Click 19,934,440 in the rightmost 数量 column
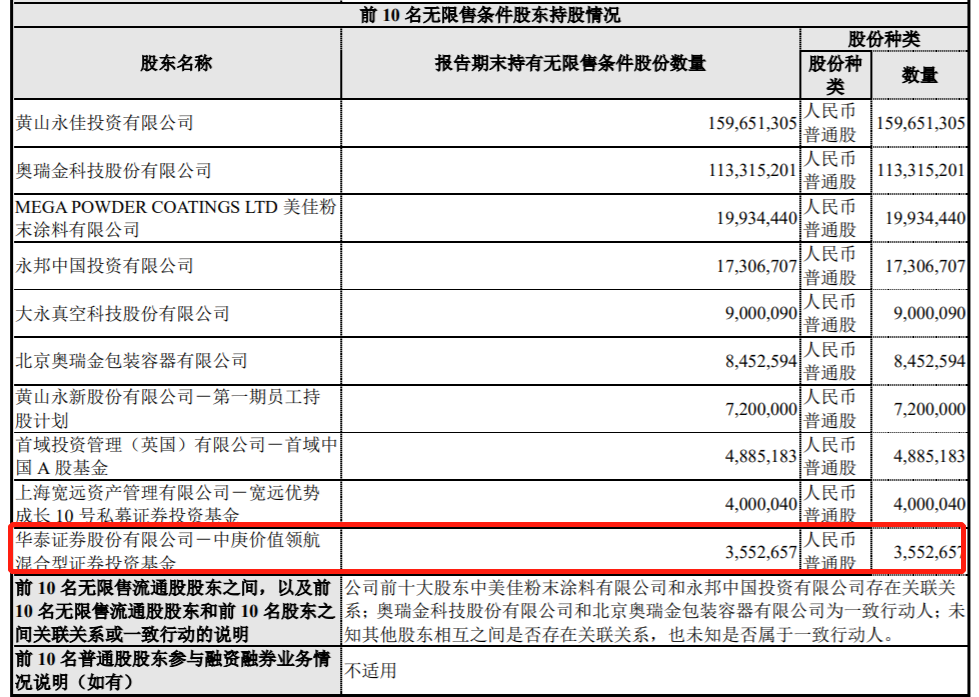 tap(925, 218)
